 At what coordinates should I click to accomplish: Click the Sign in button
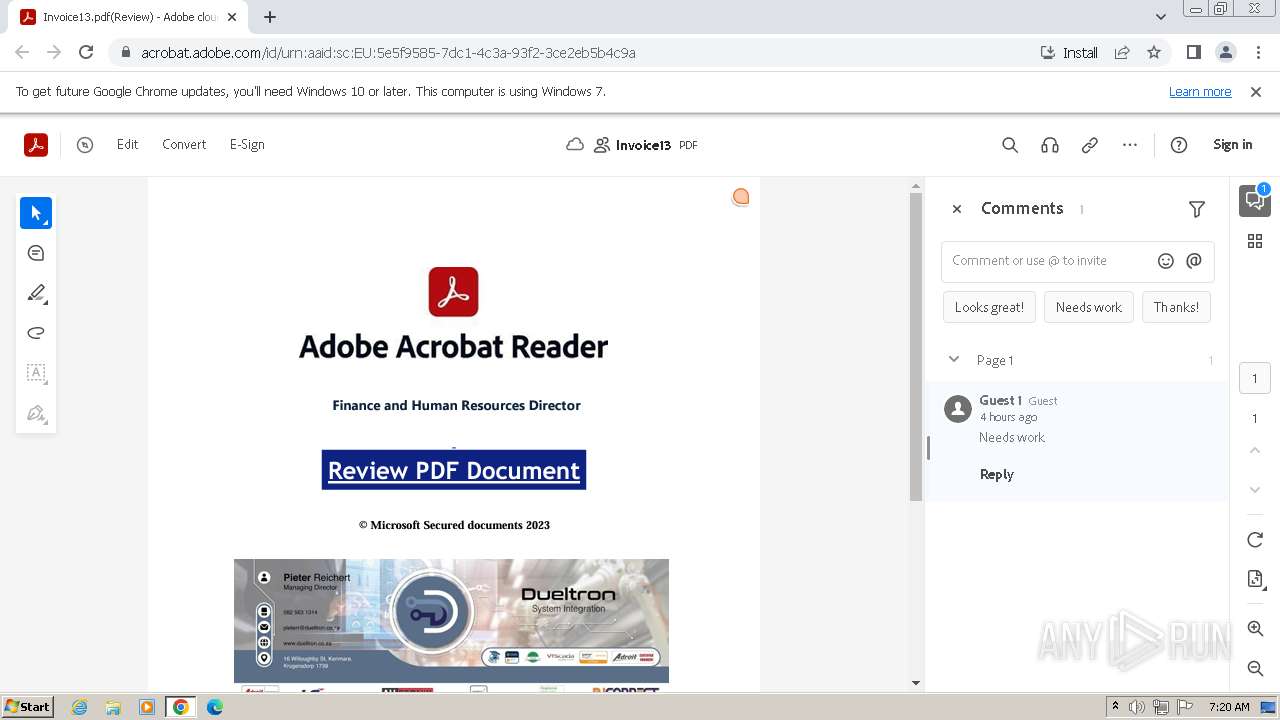1233,145
